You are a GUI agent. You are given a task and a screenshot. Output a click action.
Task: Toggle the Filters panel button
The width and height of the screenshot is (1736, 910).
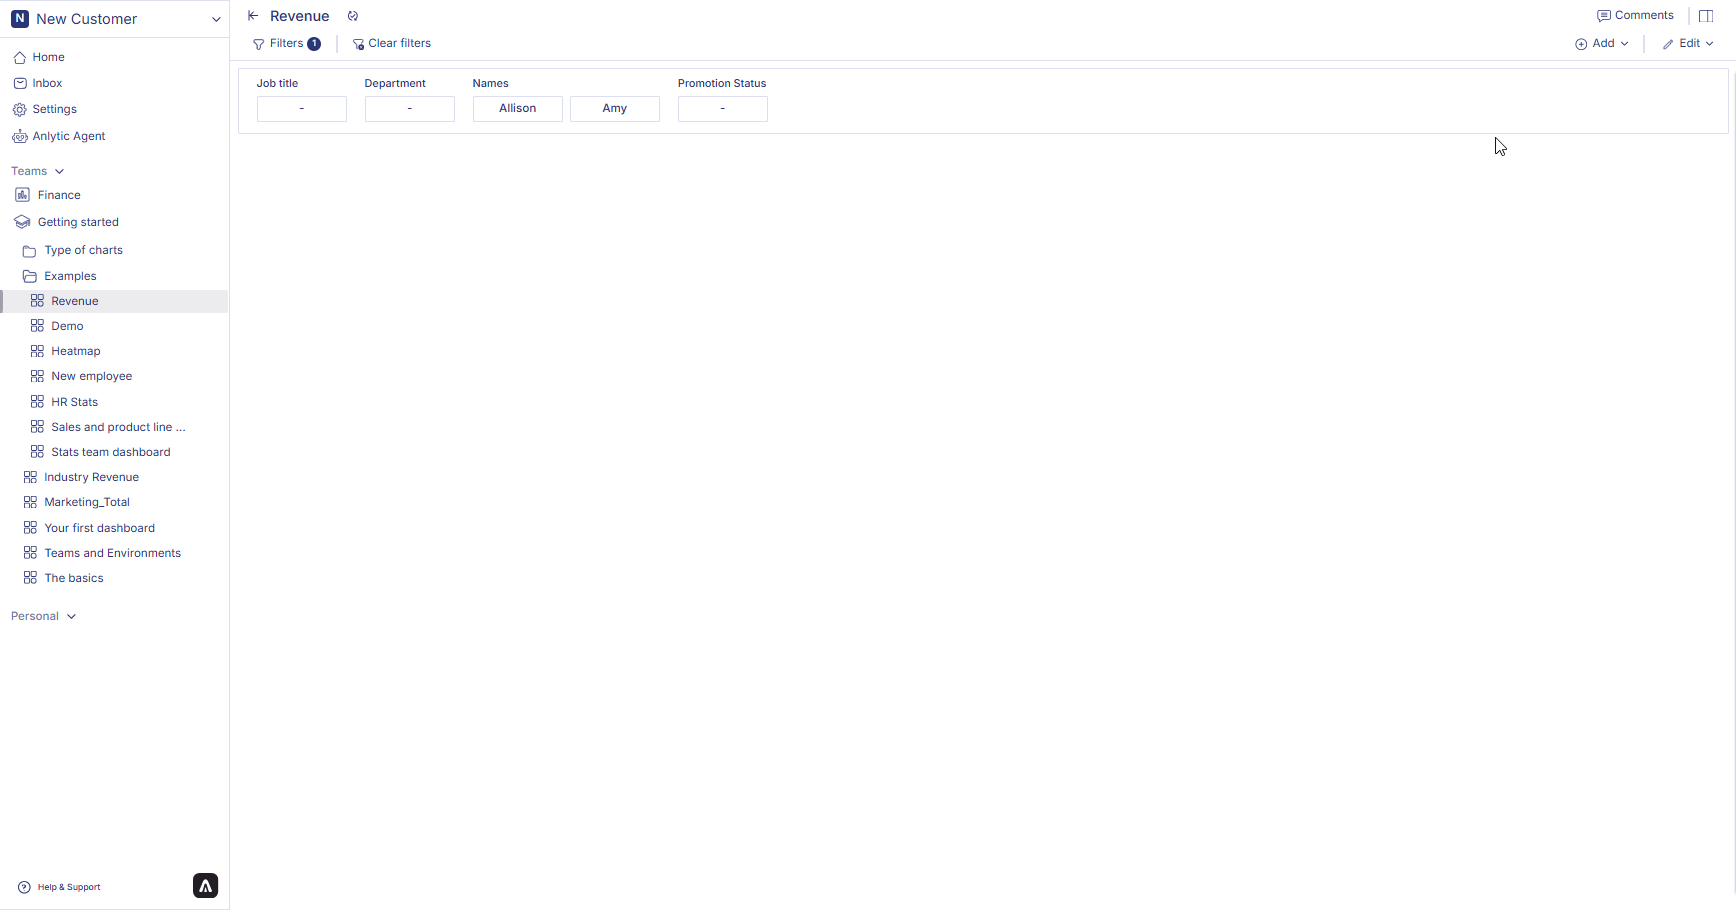coord(286,44)
